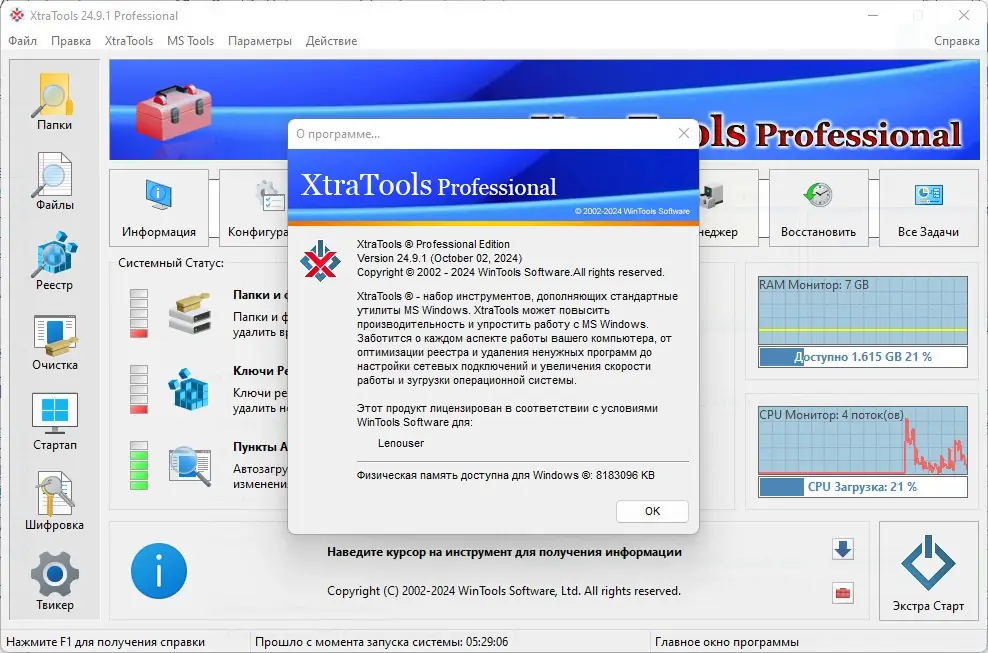Open the Шифровка encryption tool
This screenshot has height=653, width=988.
(54, 501)
